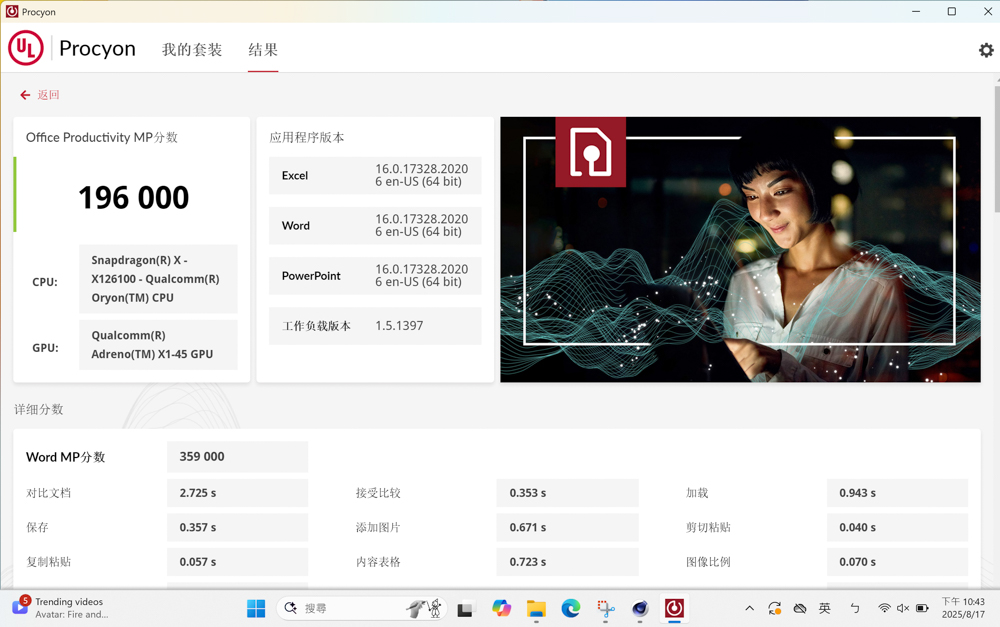Click the Word MP分数 label
This screenshot has height=627, width=1000.
coord(66,457)
